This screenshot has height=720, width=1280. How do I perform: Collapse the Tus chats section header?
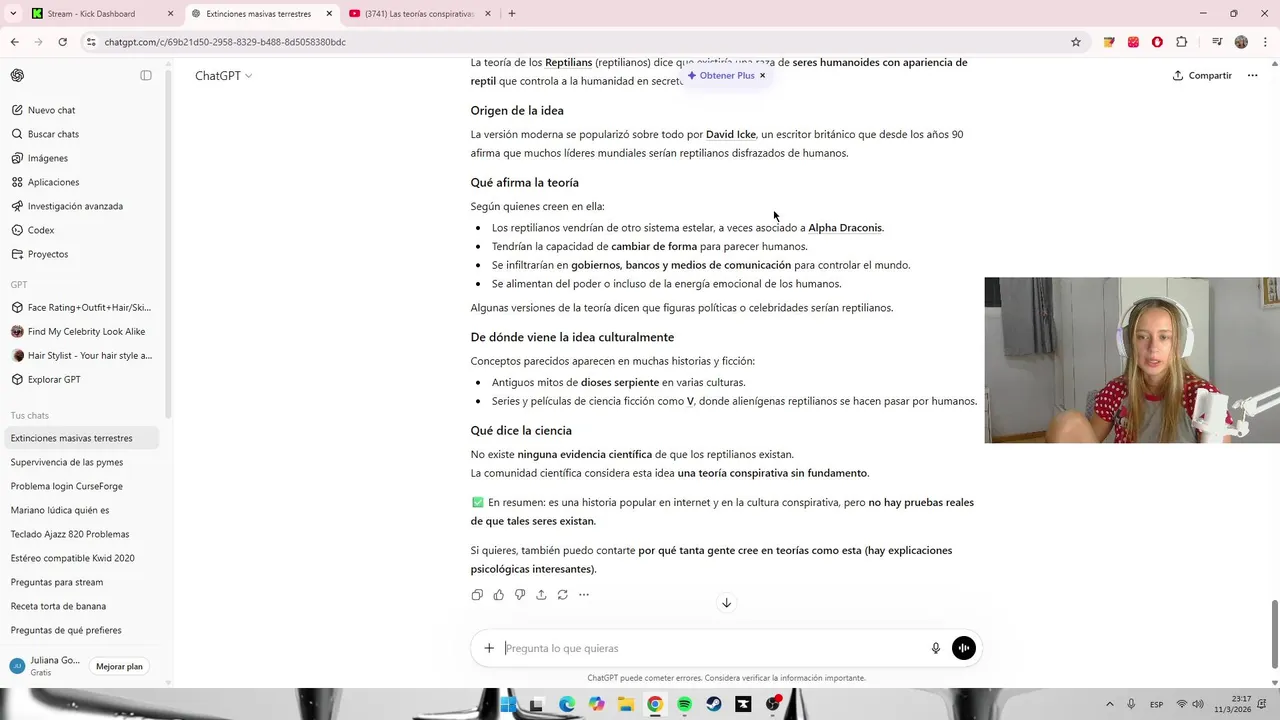29,416
